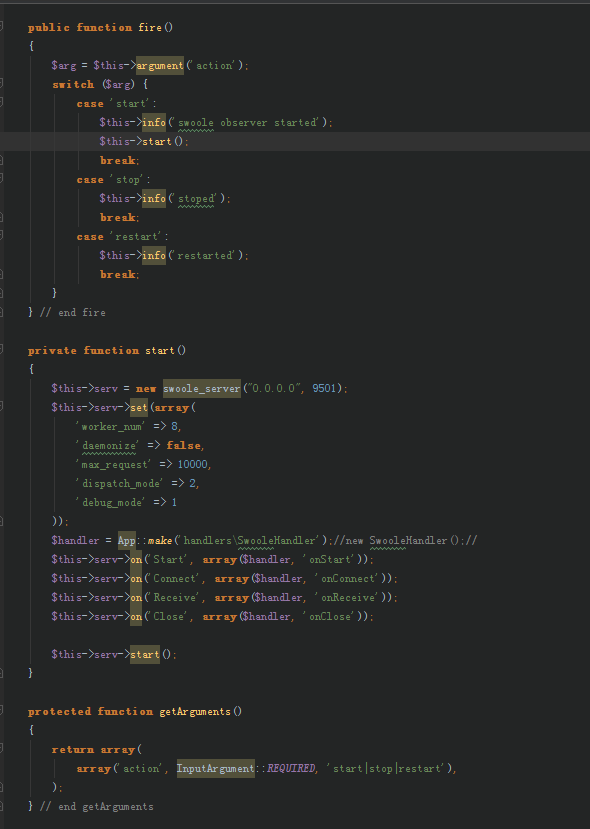Click the highlighted set method call
Viewport: 590px width, 829px height.
pos(139,408)
